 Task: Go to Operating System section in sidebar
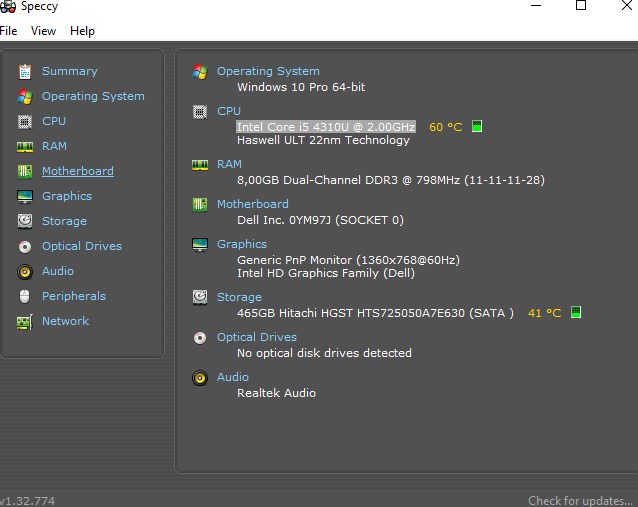(x=93, y=96)
